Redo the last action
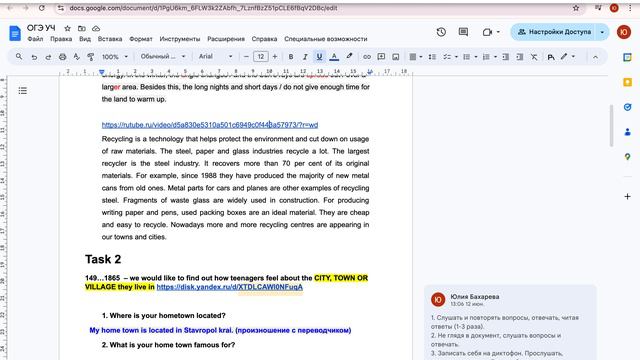The width and height of the screenshot is (640, 360). (x=48, y=57)
